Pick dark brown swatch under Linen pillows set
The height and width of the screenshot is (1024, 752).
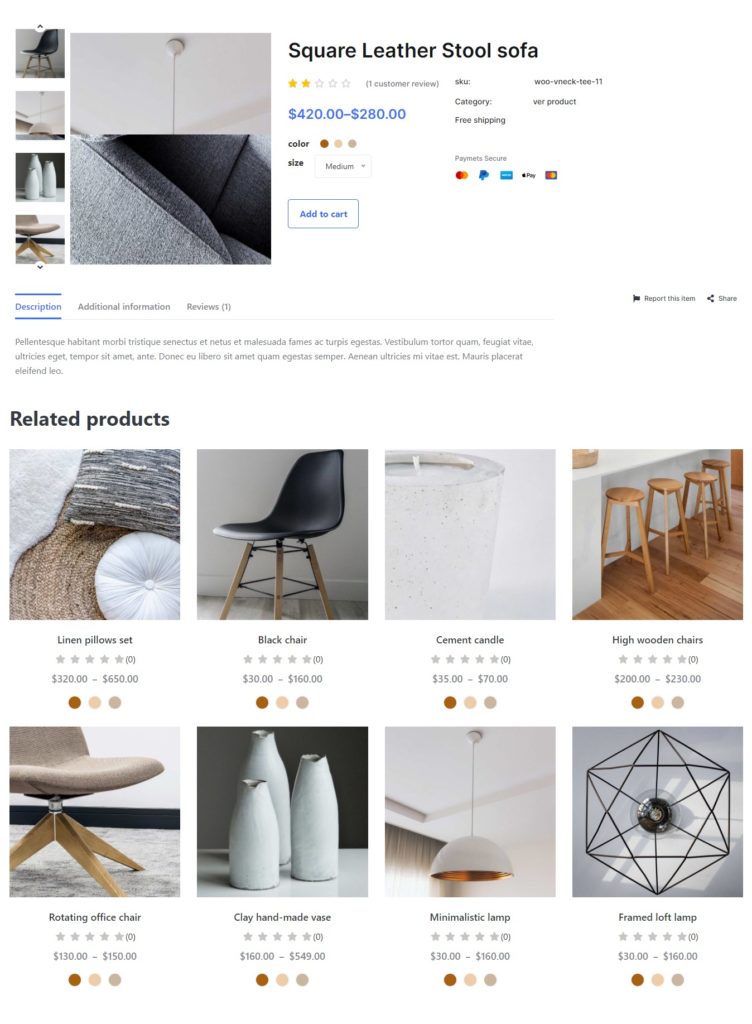[75, 703]
